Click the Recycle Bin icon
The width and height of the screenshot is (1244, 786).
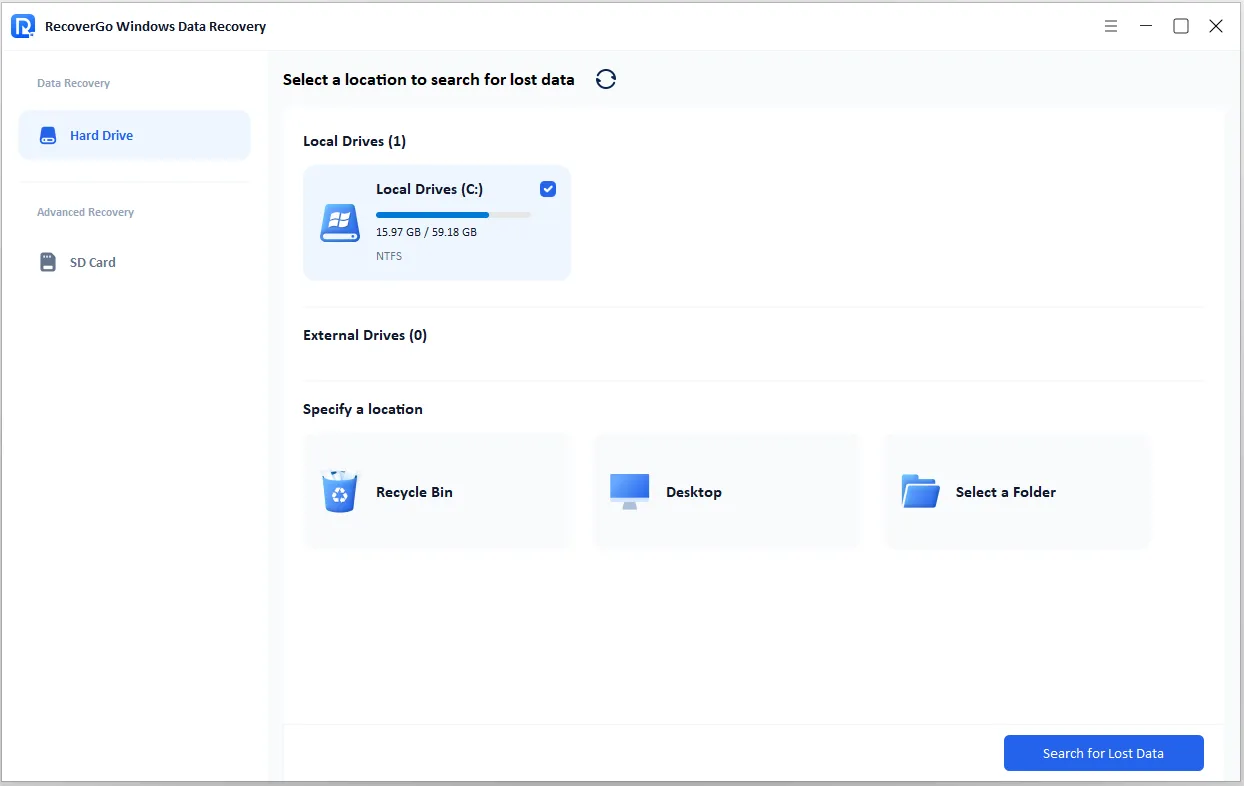[340, 492]
